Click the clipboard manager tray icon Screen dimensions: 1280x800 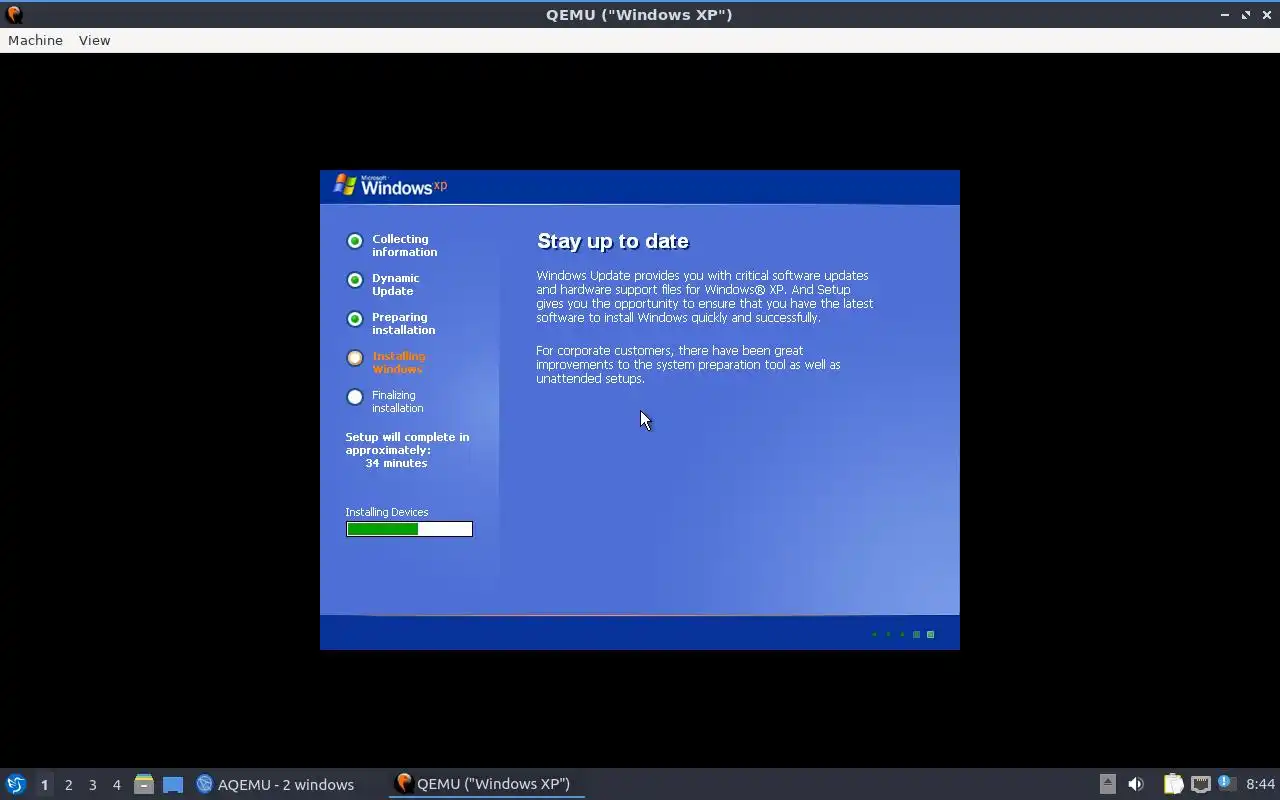(x=1173, y=784)
